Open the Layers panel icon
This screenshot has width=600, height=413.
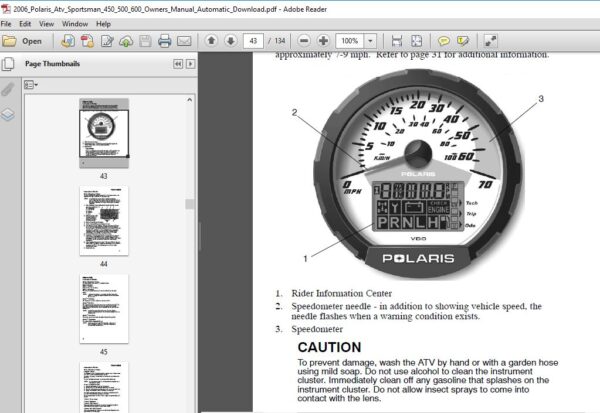8,114
